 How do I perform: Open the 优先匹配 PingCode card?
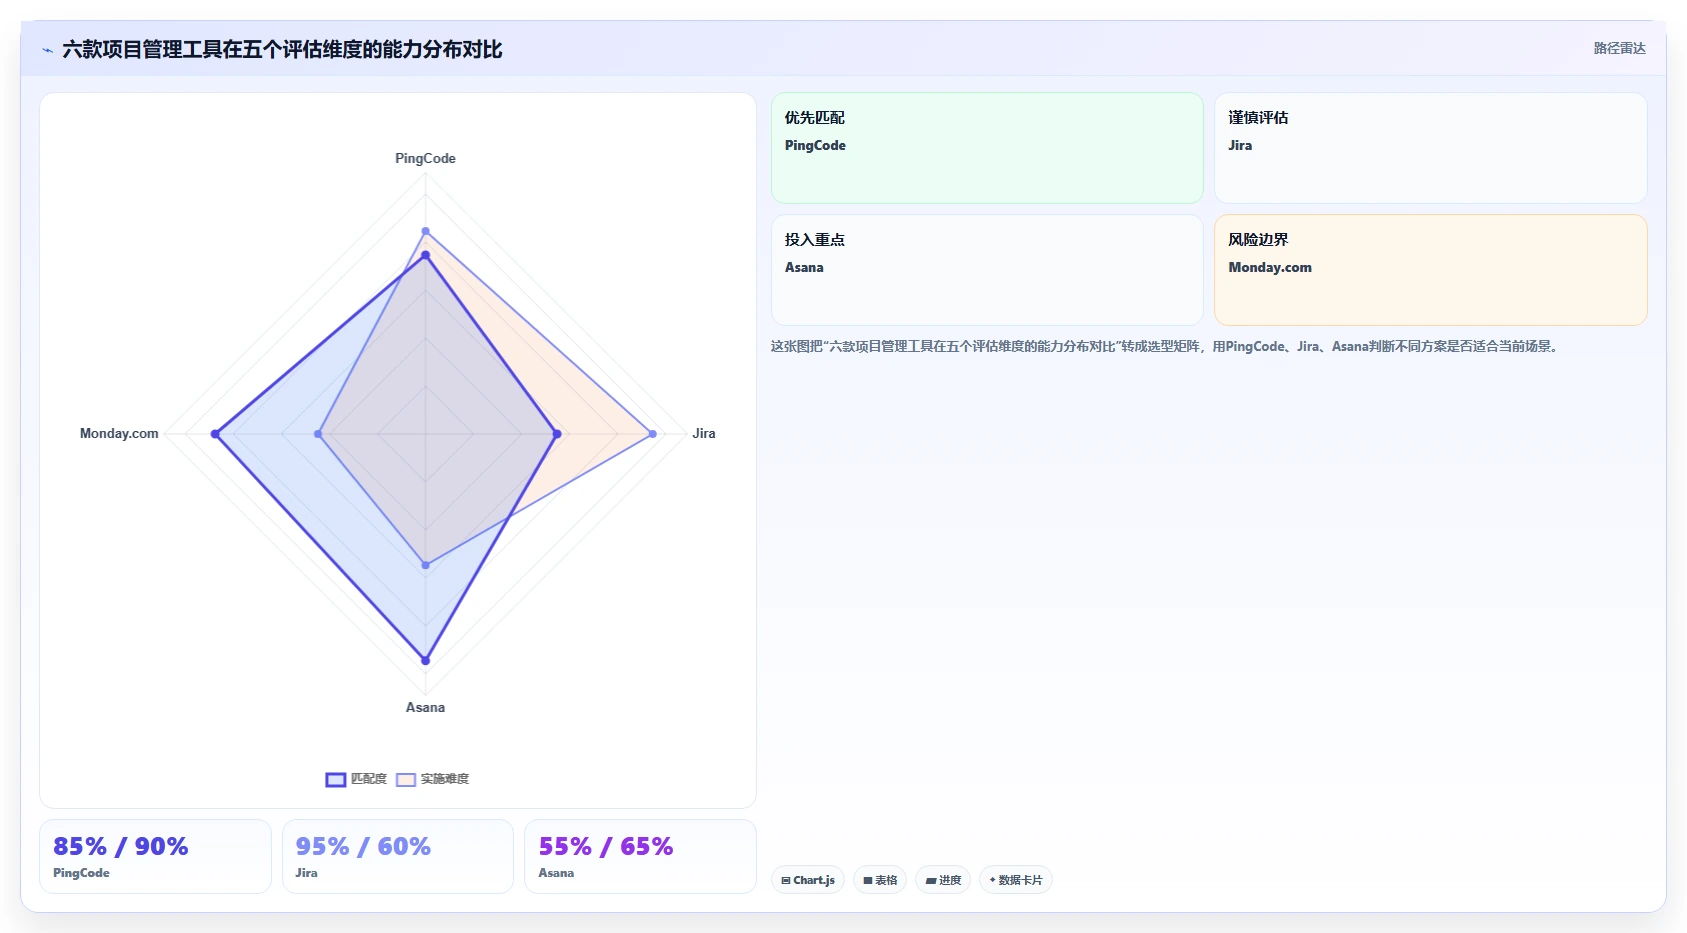(987, 148)
